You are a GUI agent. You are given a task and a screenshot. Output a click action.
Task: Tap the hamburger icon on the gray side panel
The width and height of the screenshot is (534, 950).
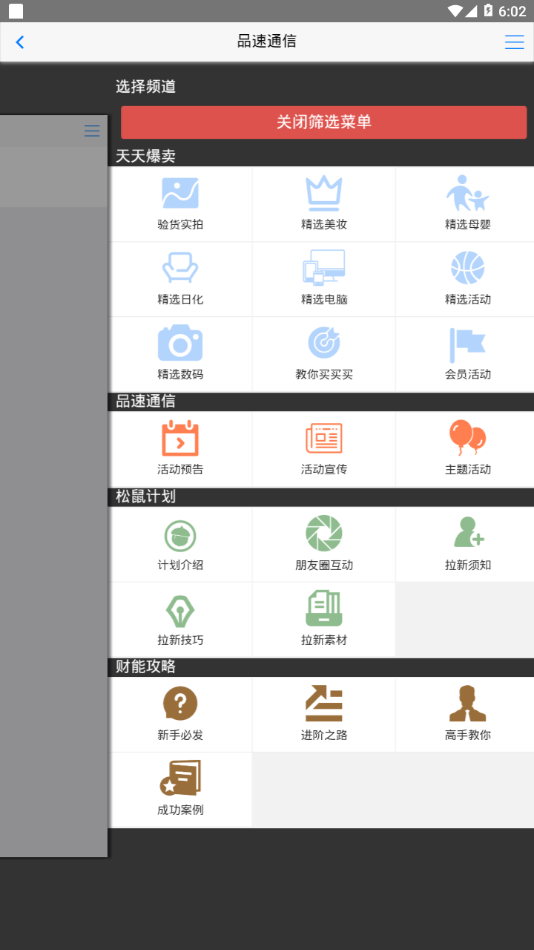point(92,131)
